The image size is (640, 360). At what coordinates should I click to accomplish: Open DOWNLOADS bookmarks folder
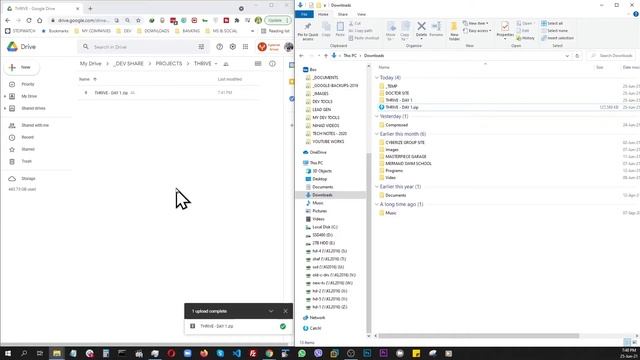pyautogui.click(x=153, y=31)
